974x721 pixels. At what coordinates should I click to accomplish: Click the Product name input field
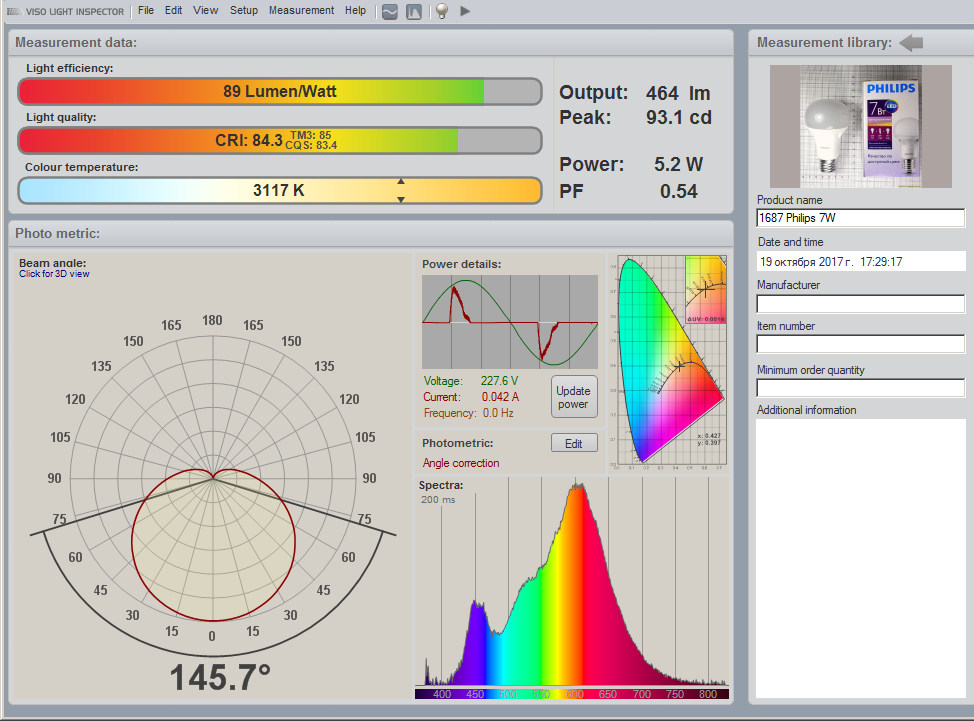pos(860,218)
